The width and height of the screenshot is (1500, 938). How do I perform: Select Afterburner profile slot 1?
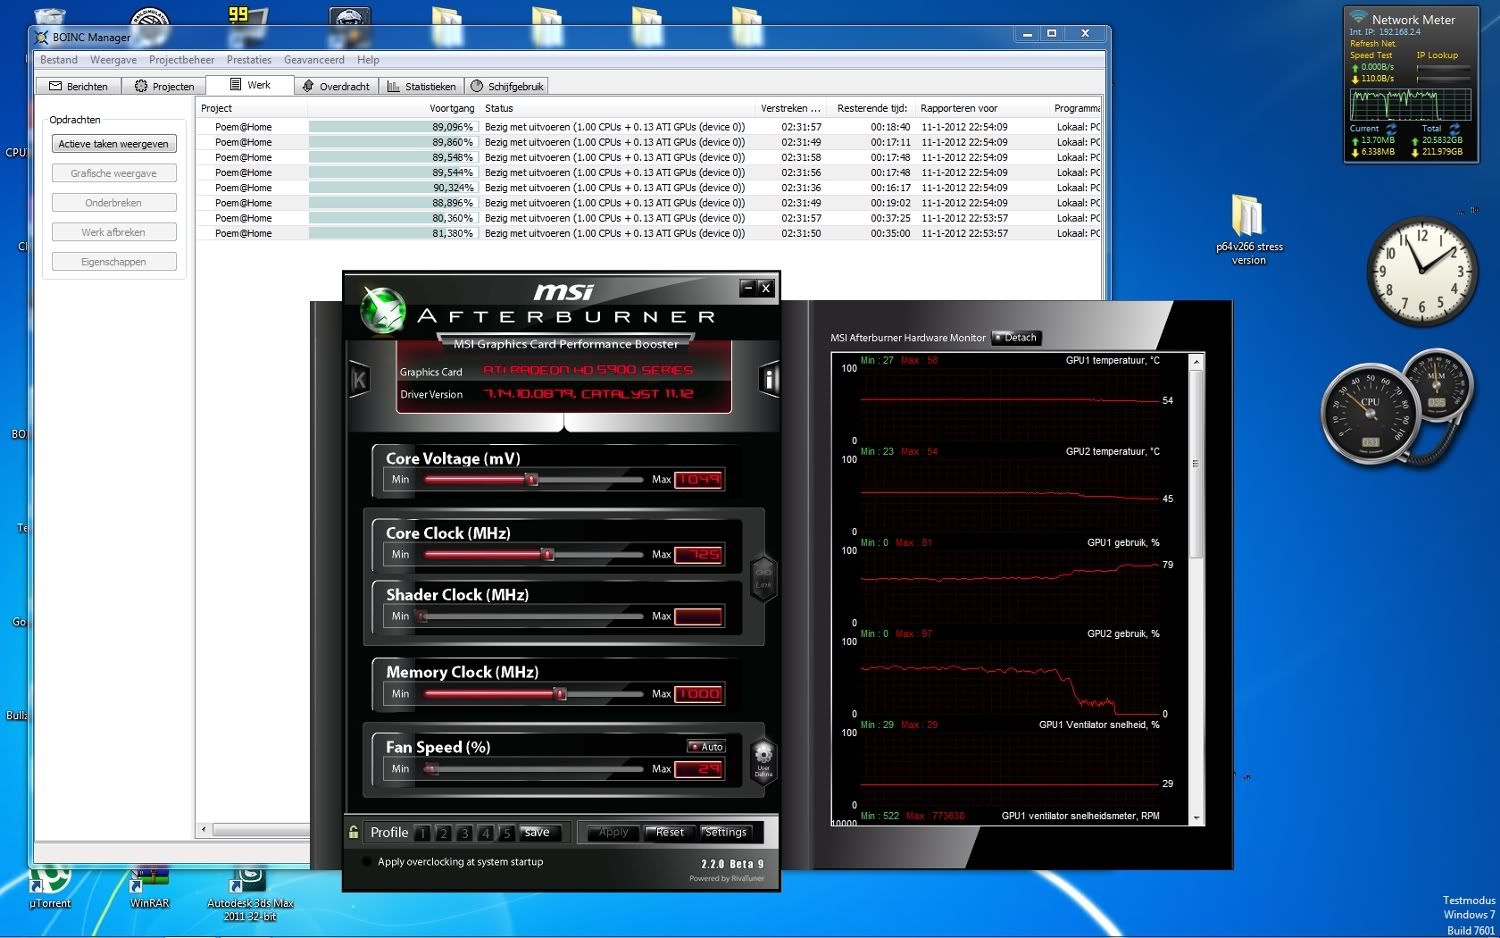coord(423,833)
